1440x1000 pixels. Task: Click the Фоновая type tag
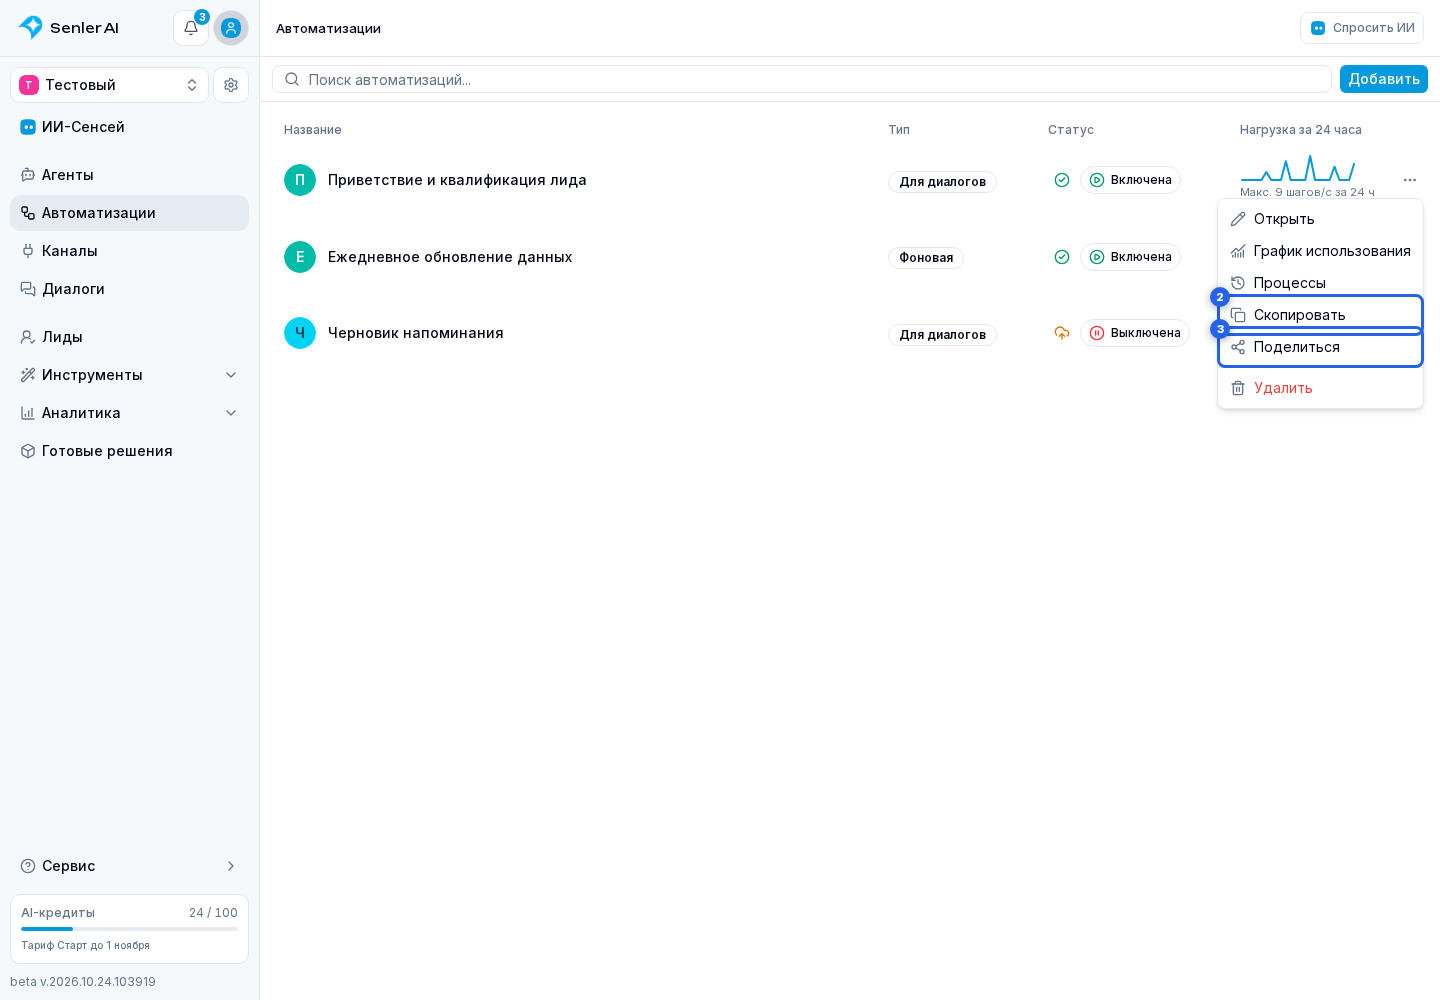[926, 258]
